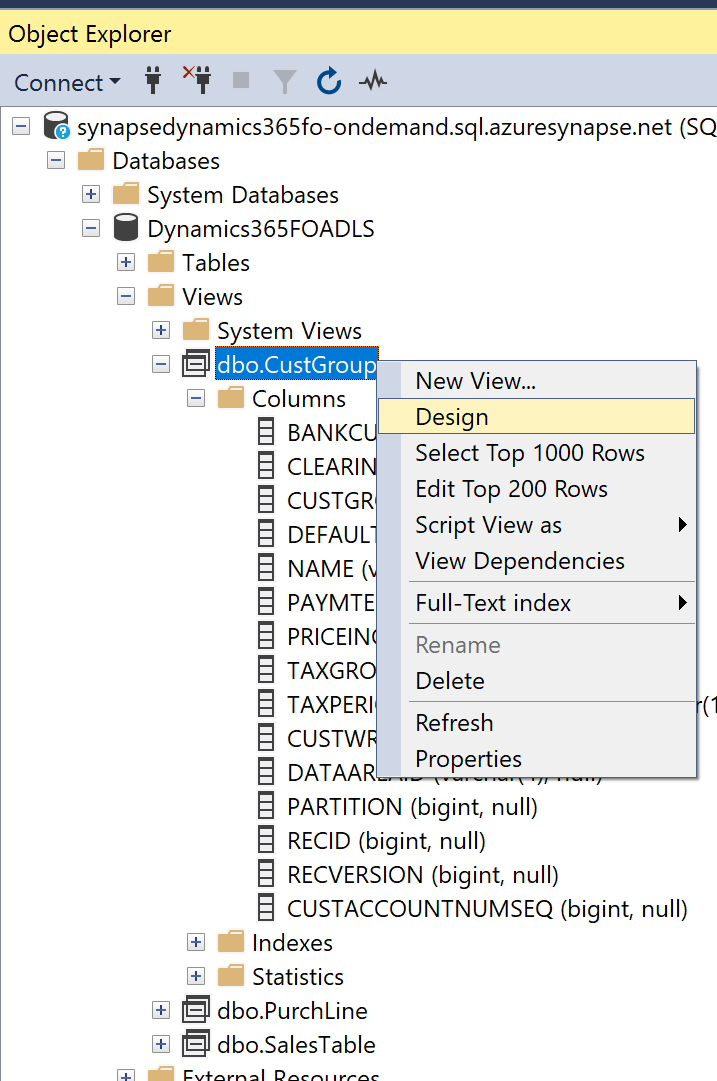Open the Connect dropdown
The height and width of the screenshot is (1081, 717).
(x=67, y=83)
